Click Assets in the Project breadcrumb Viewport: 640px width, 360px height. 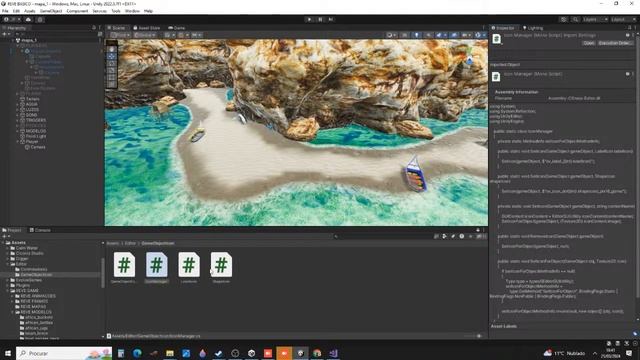pyautogui.click(x=113, y=243)
